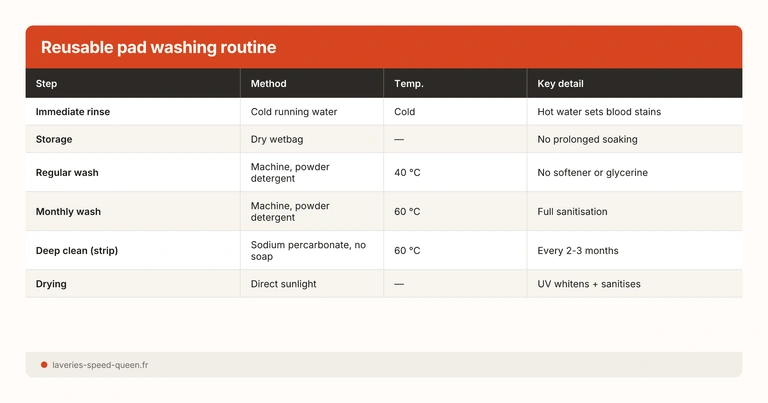Viewport: 768px width, 403px height.
Task: Click 'Hot water sets blood stains' detail
Action: pyautogui.click(x=599, y=112)
